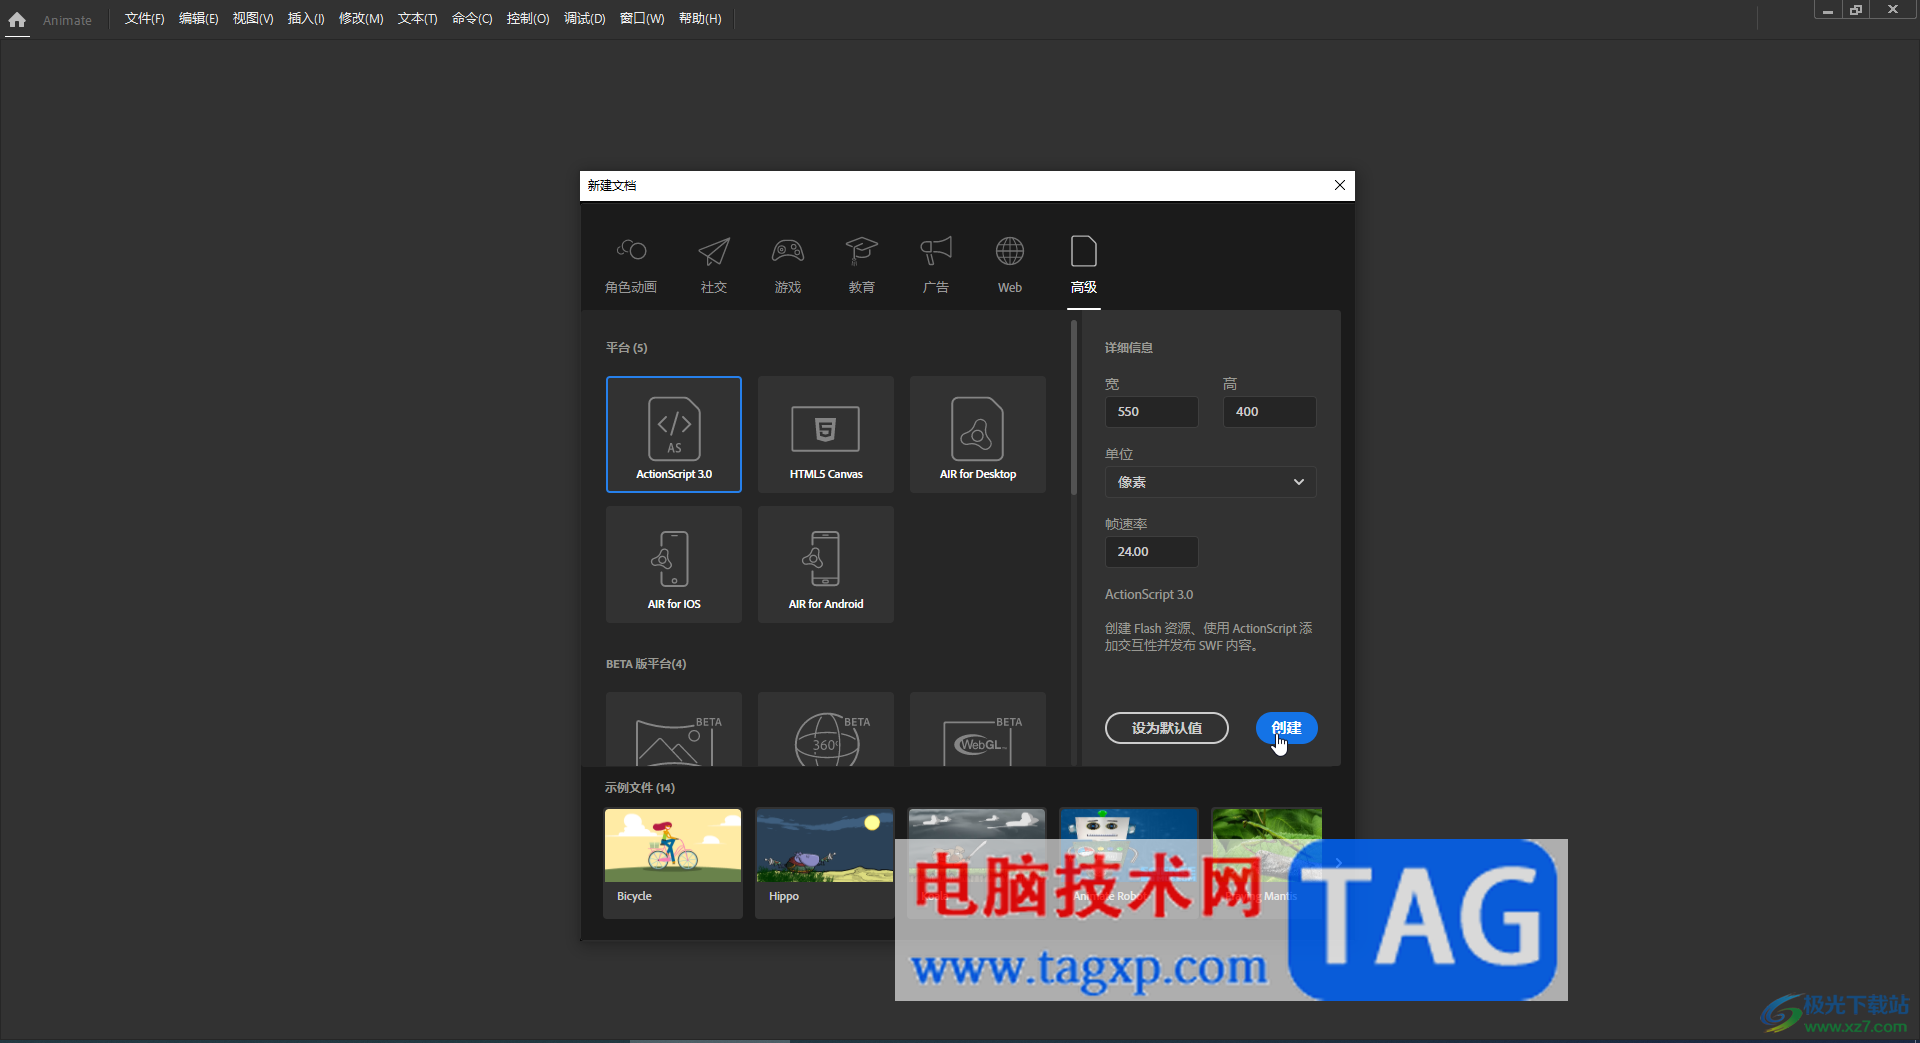
Task: Open the 调试(D) menu
Action: [x=584, y=19]
